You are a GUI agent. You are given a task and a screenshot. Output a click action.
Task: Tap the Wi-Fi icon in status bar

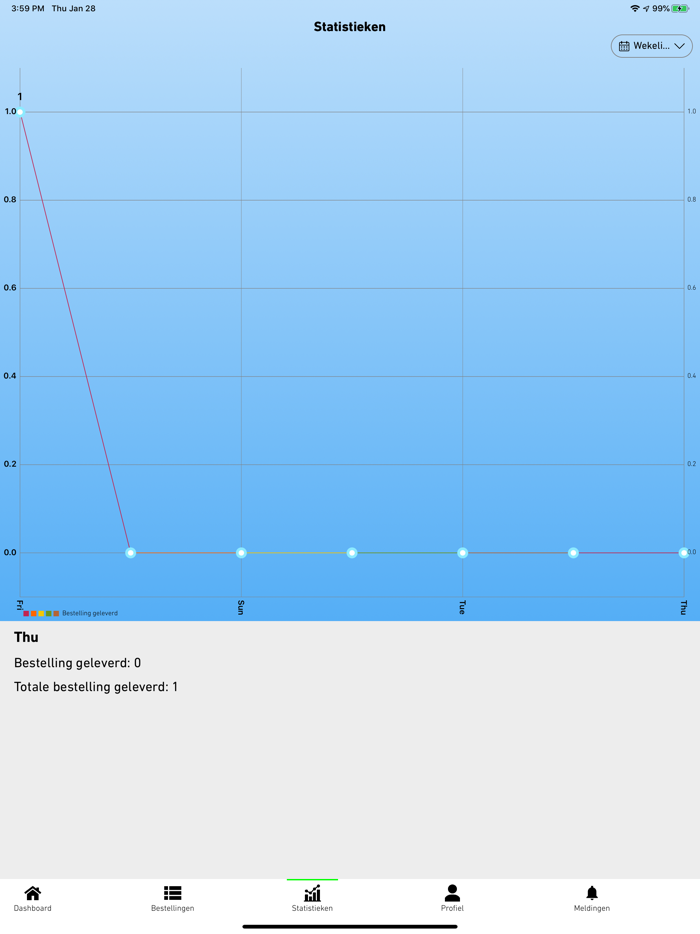pyautogui.click(x=635, y=8)
